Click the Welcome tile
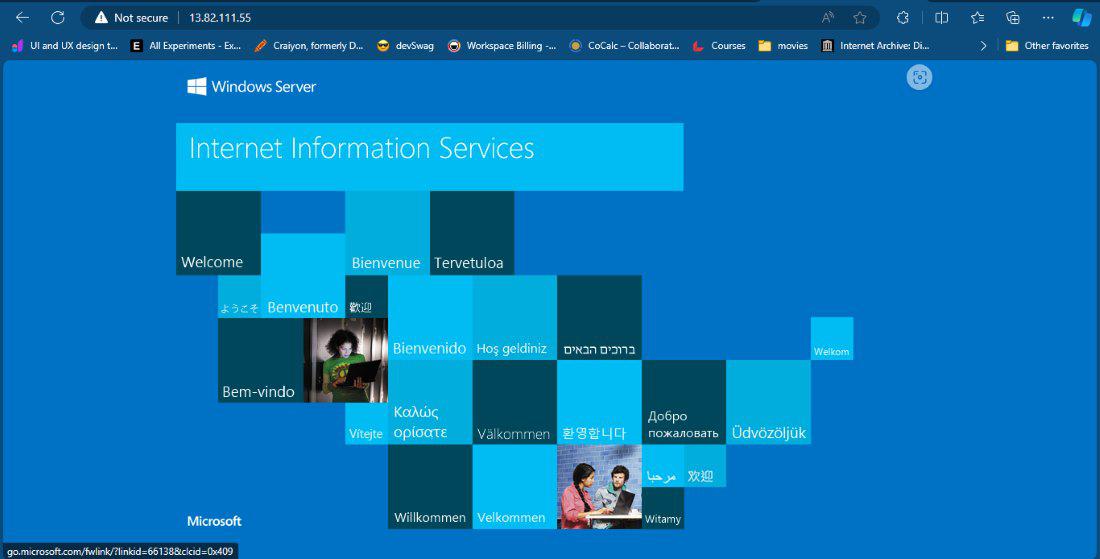The width and height of the screenshot is (1100, 559). click(x=218, y=233)
